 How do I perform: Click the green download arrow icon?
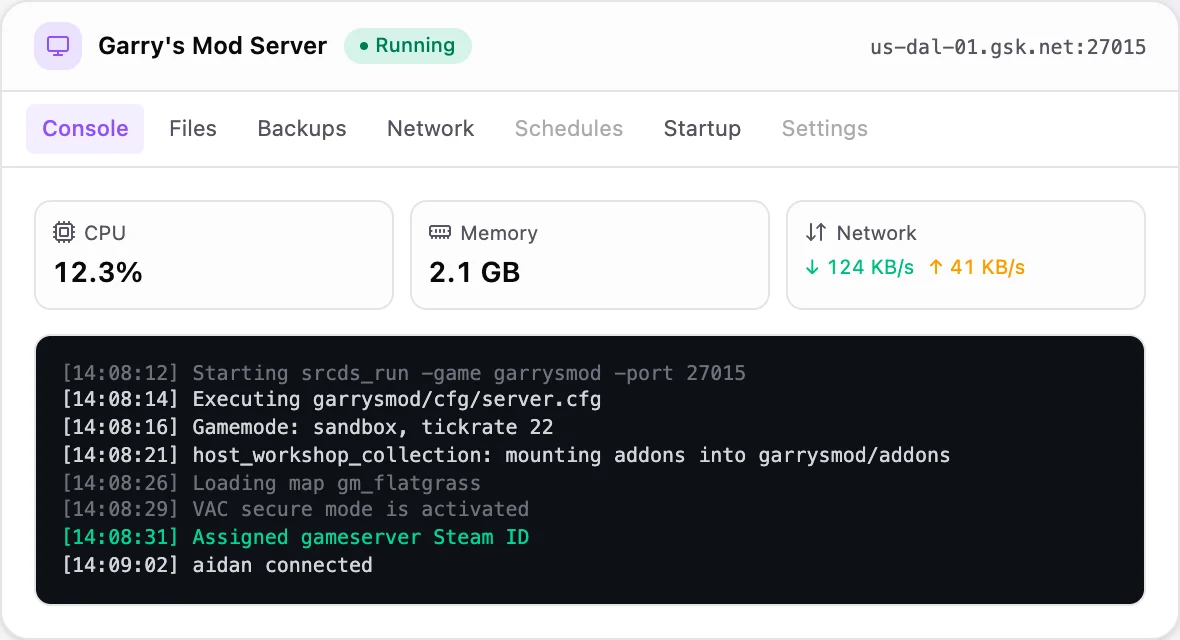(x=812, y=267)
